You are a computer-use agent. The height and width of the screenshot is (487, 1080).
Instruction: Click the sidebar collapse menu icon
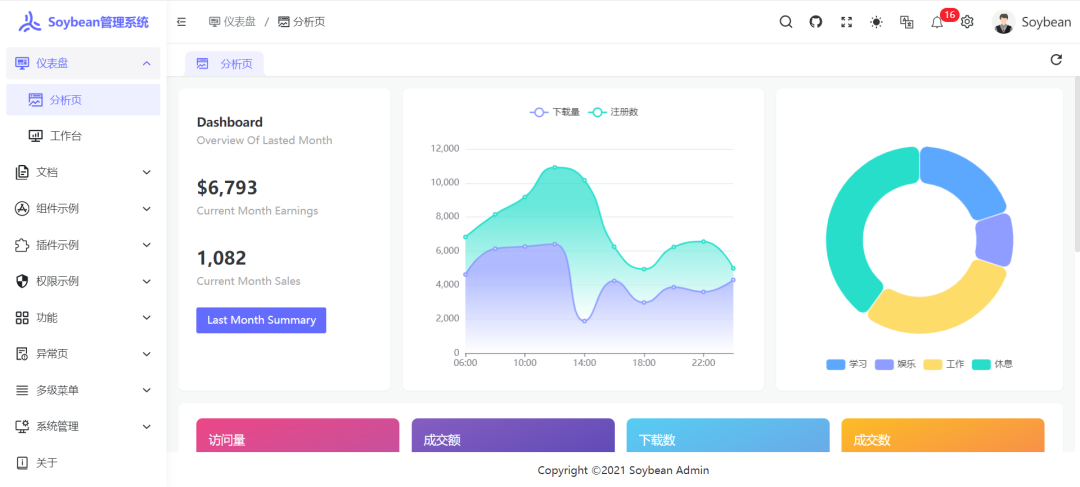point(181,22)
